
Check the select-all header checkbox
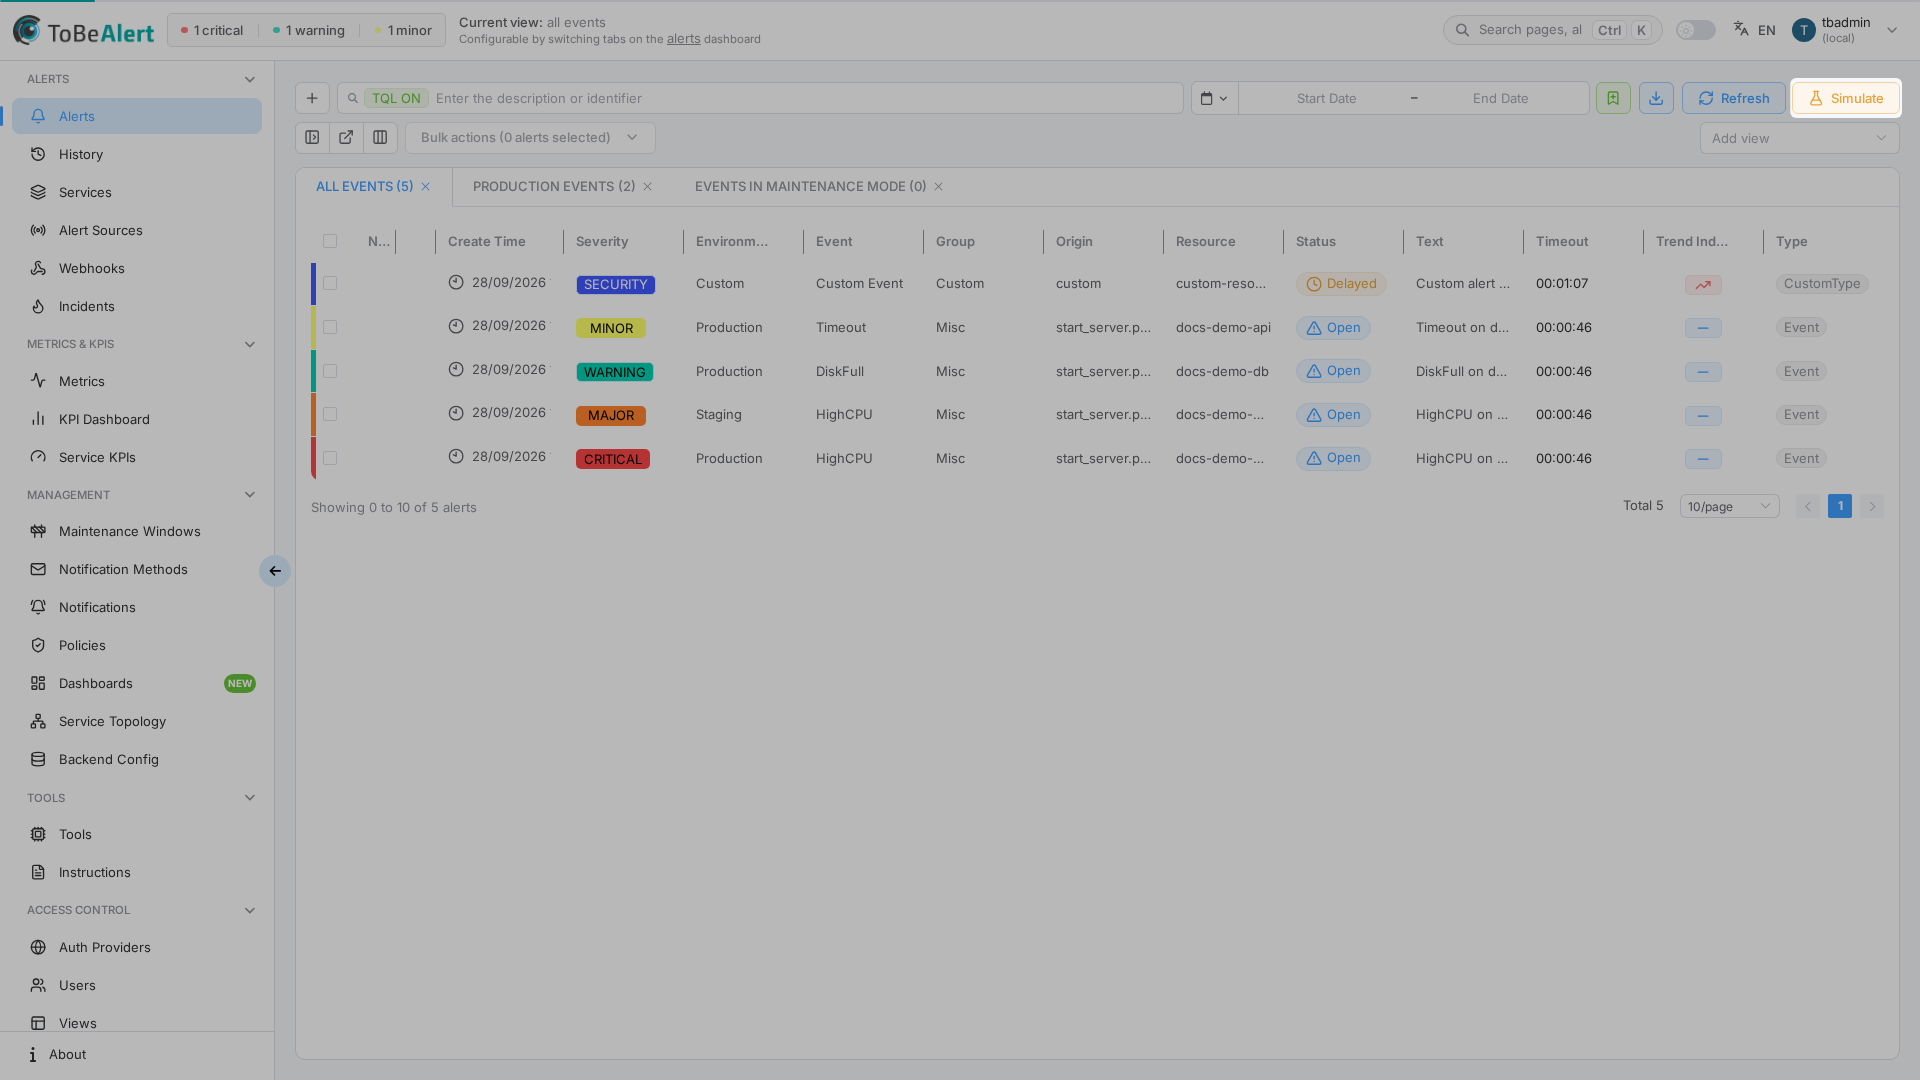click(x=330, y=241)
